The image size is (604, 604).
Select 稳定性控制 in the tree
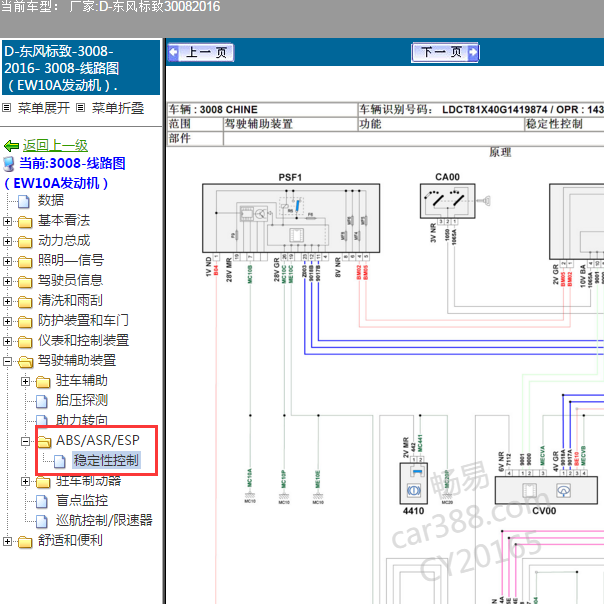coord(106,460)
